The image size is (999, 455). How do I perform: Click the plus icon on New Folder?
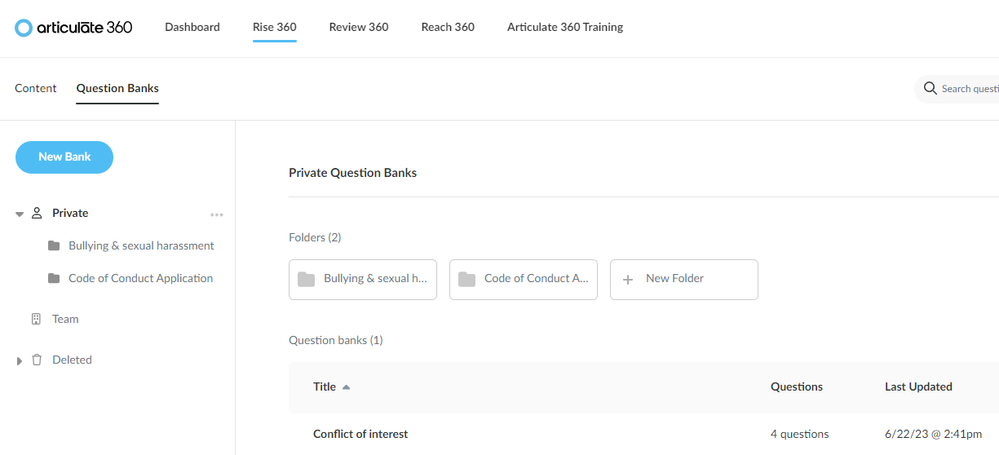coord(628,279)
